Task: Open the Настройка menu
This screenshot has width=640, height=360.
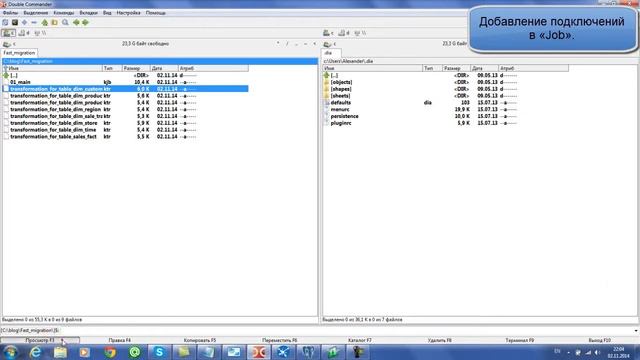Action: click(x=128, y=13)
